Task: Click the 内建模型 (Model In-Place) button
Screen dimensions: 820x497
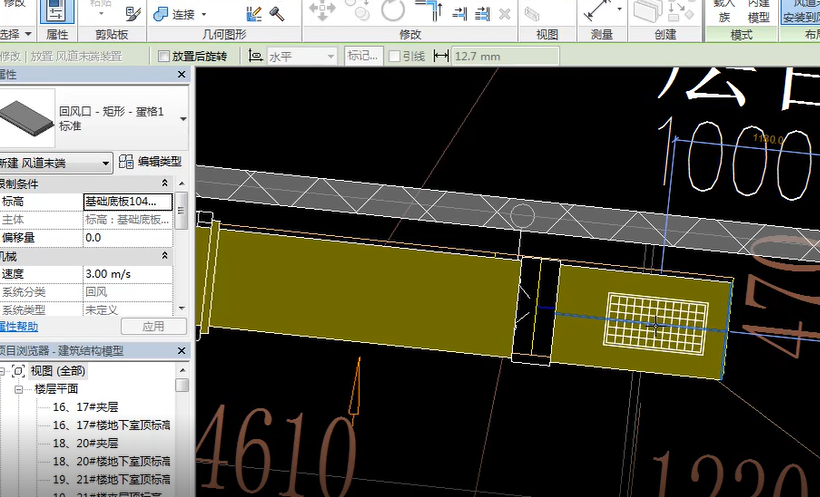Action: pos(759,10)
